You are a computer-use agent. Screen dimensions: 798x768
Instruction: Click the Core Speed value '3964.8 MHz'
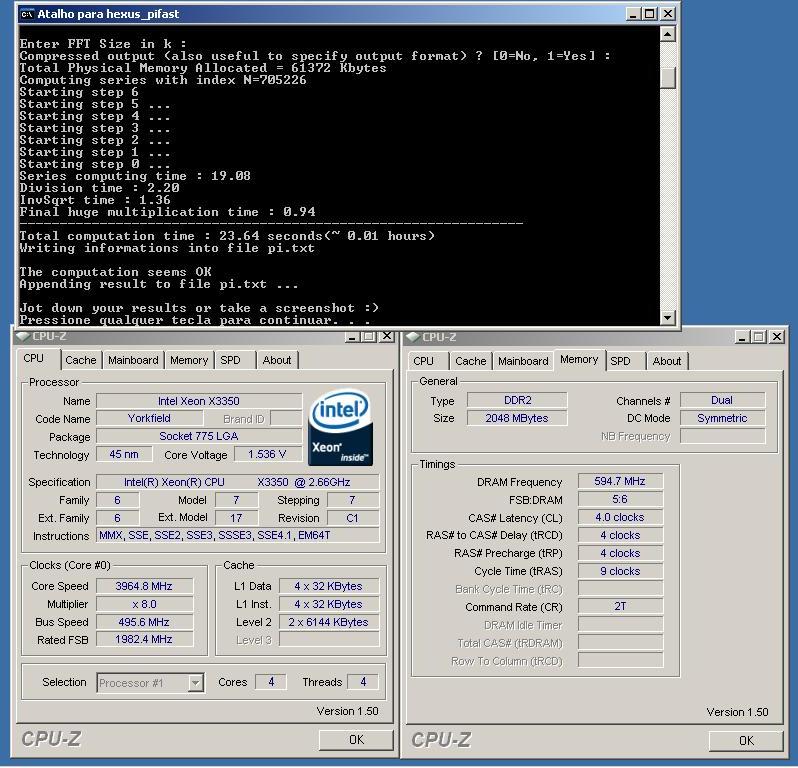144,586
